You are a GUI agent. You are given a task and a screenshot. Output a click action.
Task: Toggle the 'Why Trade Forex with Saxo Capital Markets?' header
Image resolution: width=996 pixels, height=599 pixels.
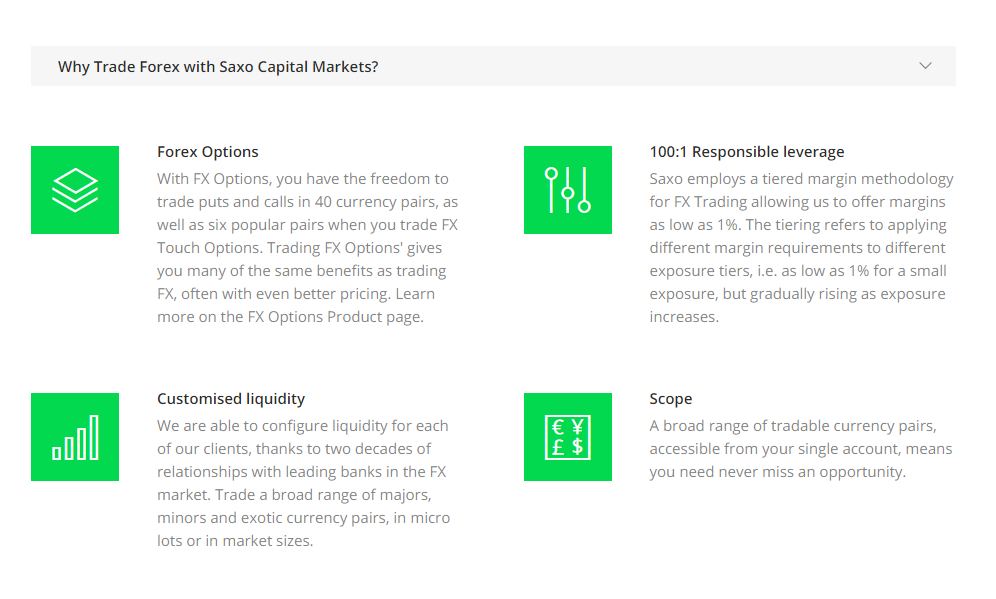click(218, 67)
